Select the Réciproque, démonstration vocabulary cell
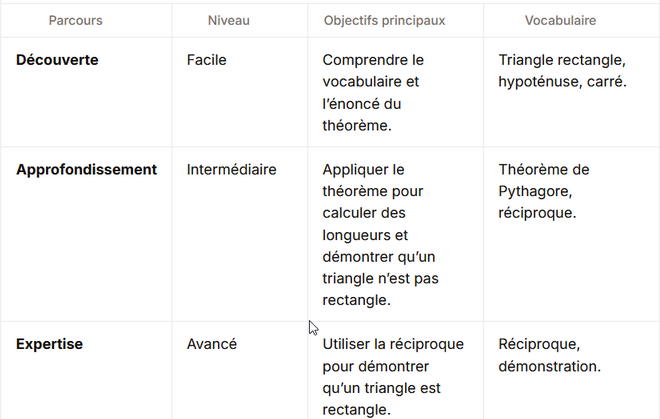Image resolution: width=660 pixels, height=419 pixels. tap(549, 355)
